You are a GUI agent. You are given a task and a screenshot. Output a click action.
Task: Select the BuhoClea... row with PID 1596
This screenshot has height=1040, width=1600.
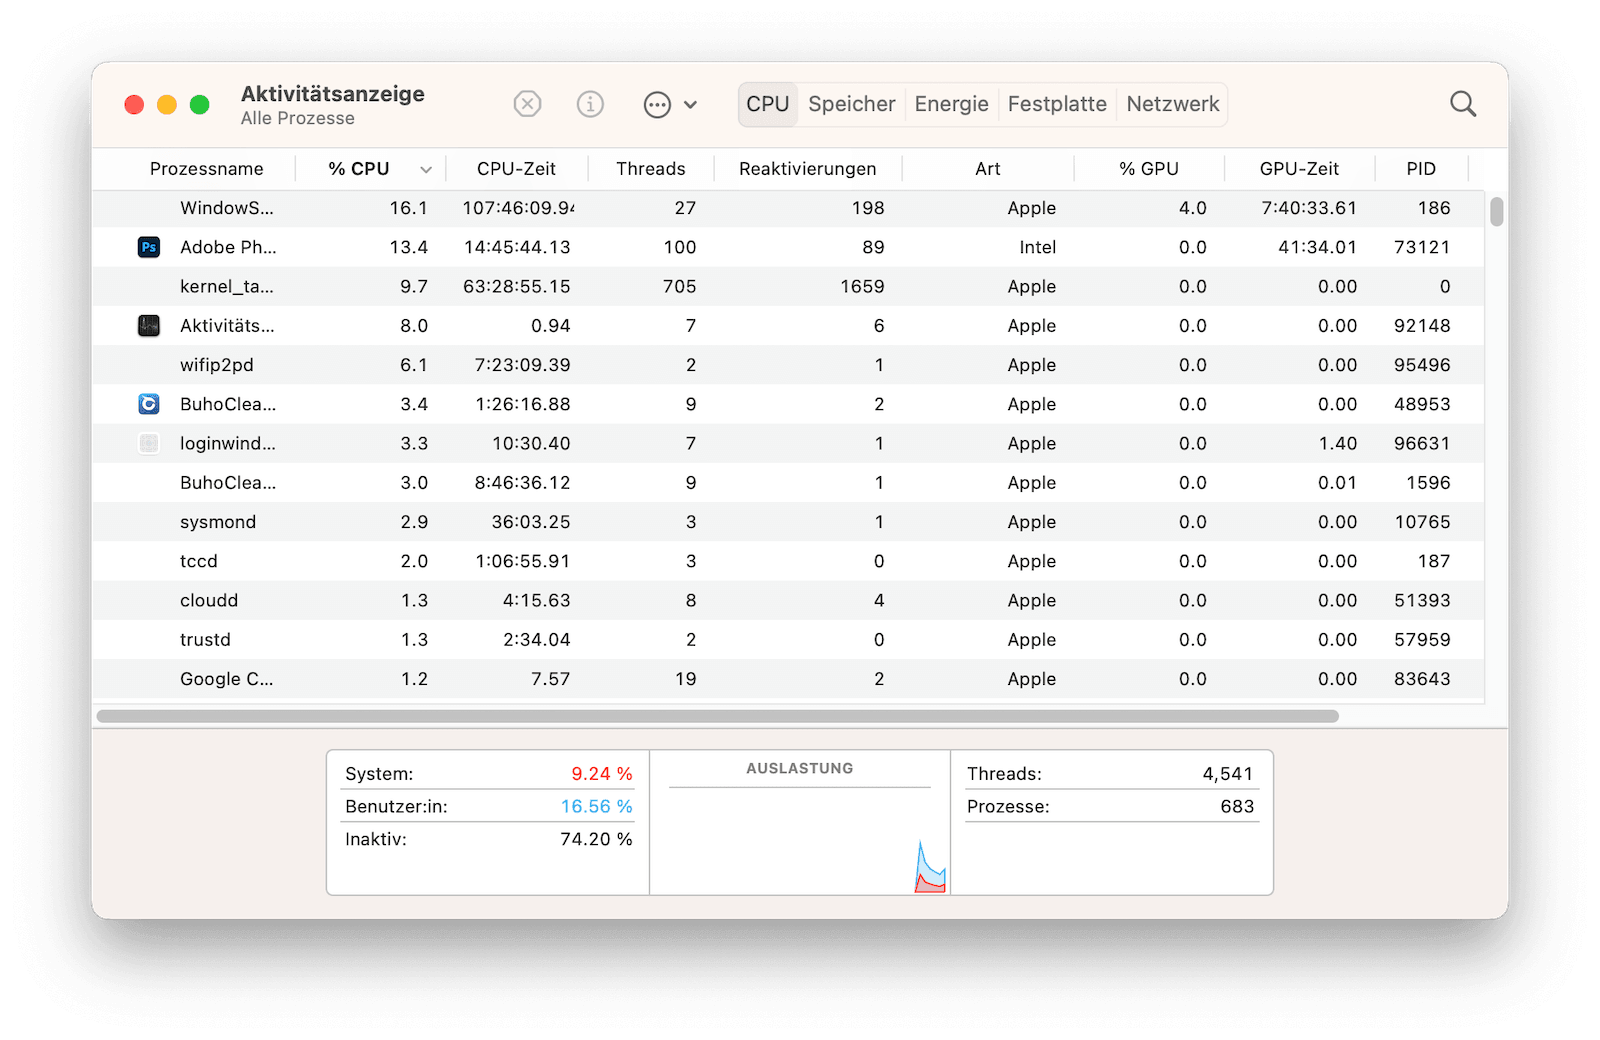coord(789,482)
